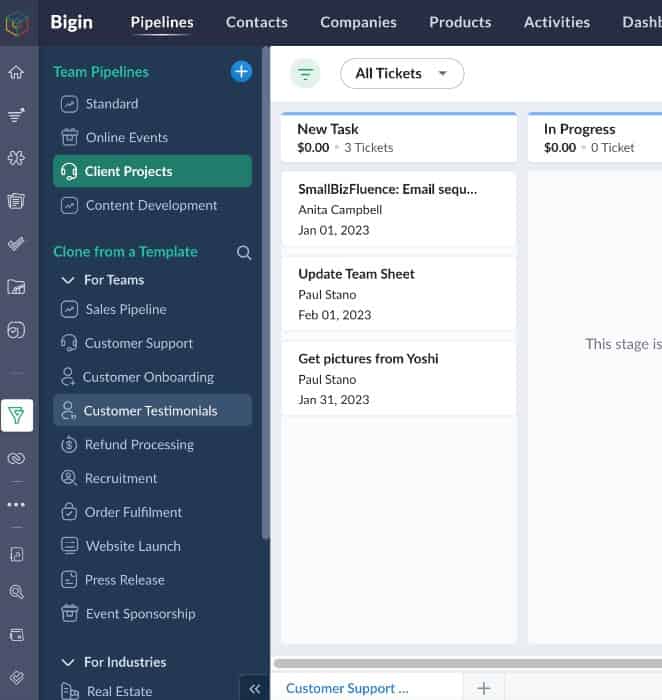Click the In Progress stage header
Viewport: 662px width, 700px height.
[x=595, y=138]
